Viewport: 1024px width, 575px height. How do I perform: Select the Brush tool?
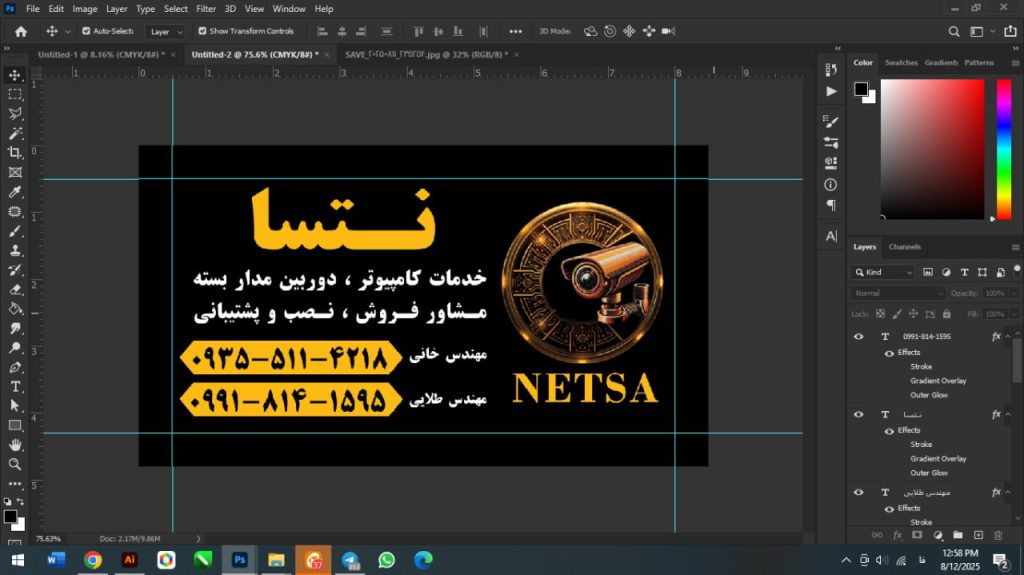[x=14, y=231]
